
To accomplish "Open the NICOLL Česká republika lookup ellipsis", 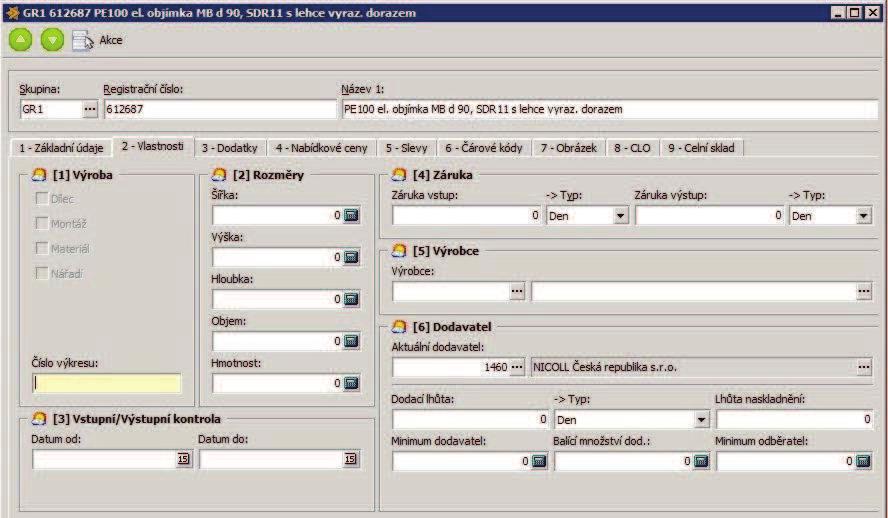I will click(x=863, y=367).
